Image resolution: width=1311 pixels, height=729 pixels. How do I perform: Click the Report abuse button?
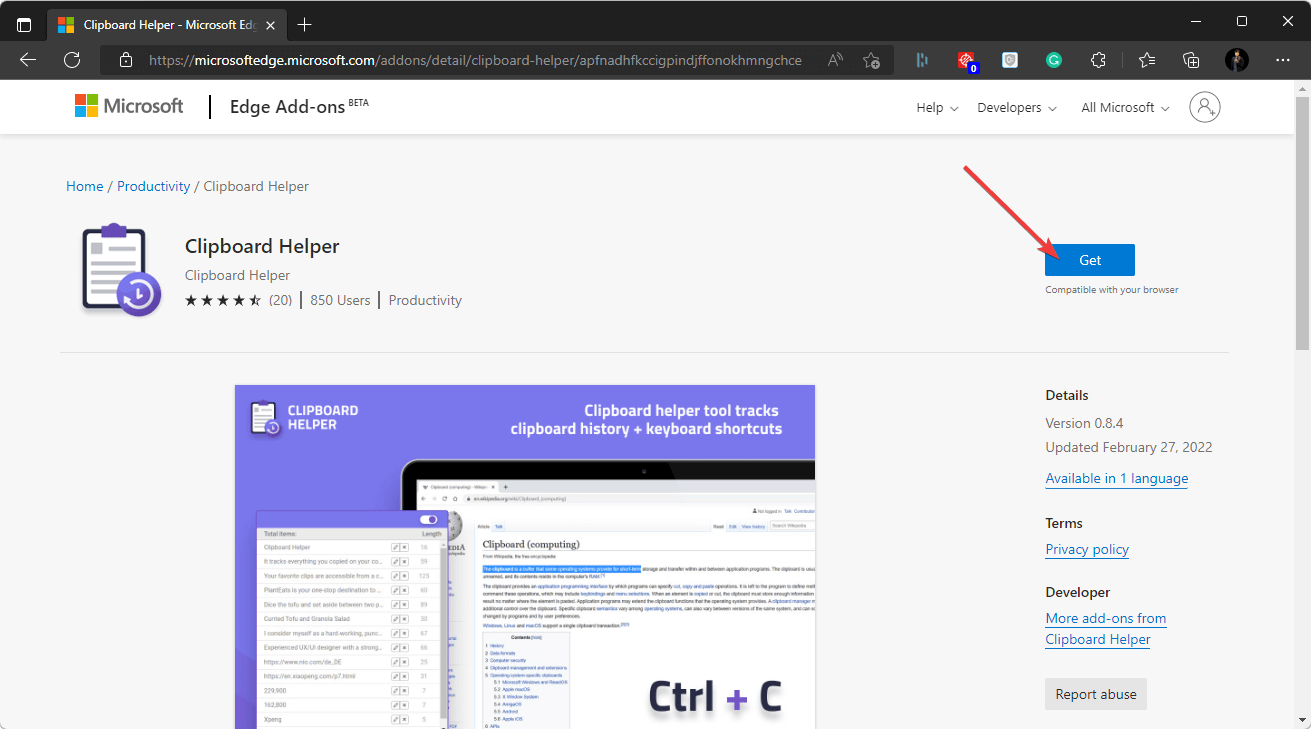(x=1096, y=694)
